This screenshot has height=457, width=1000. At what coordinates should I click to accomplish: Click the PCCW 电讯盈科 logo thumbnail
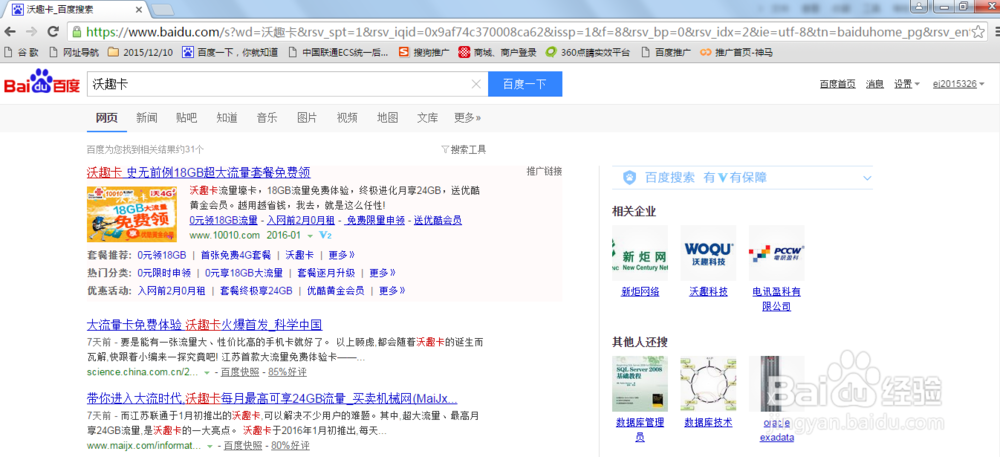(776, 252)
